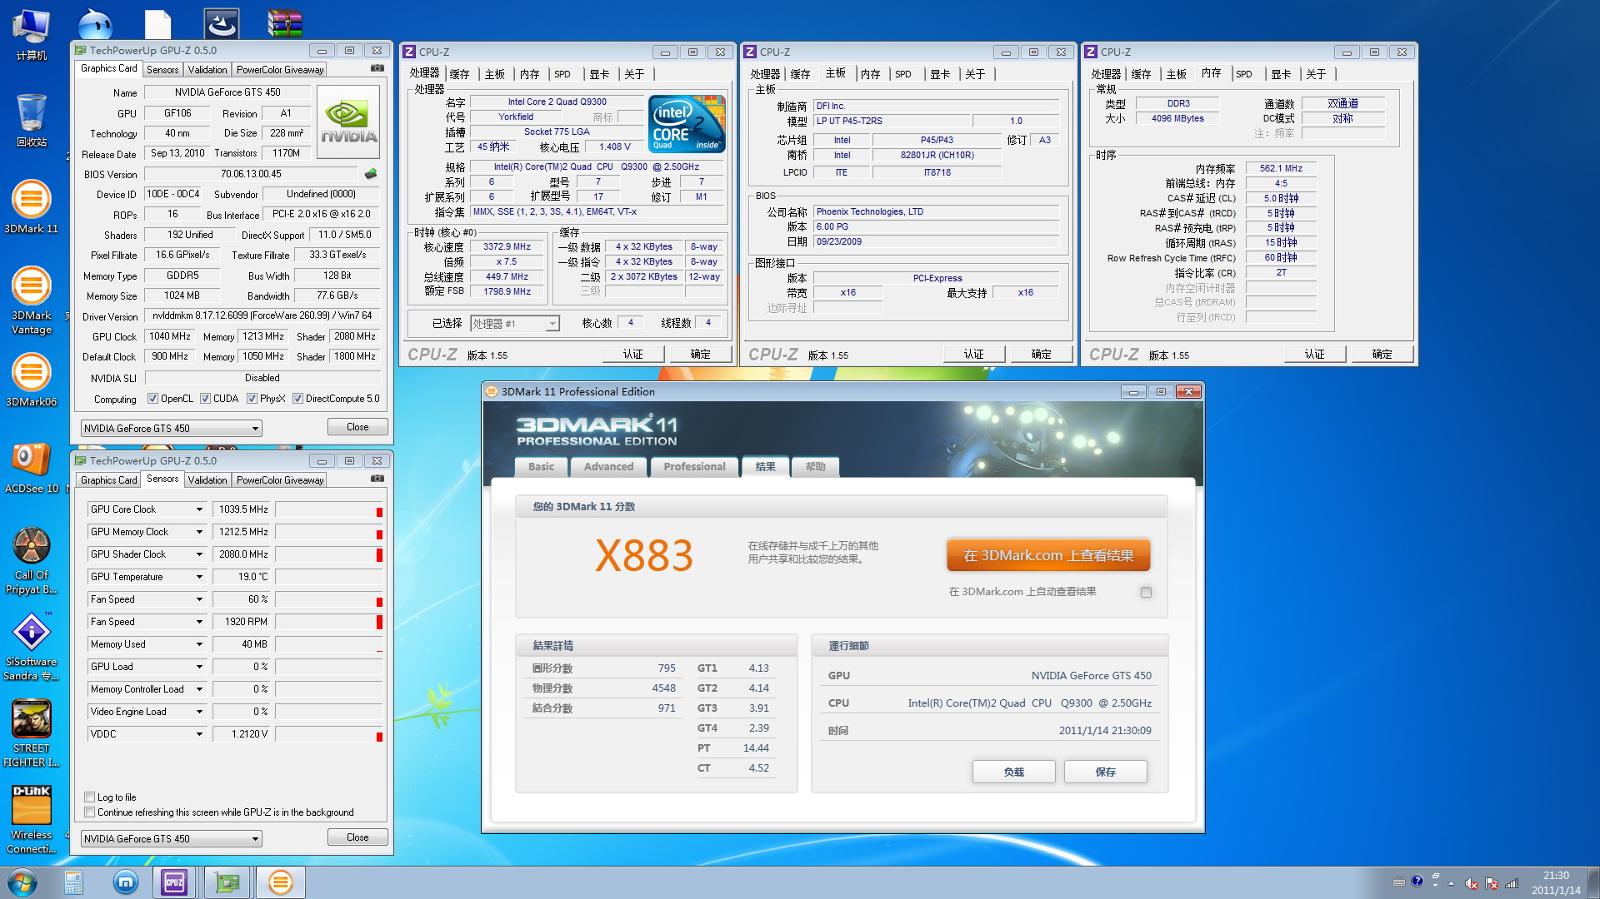Toggle the OpenCL checkbox in GPU-Z

(153, 398)
